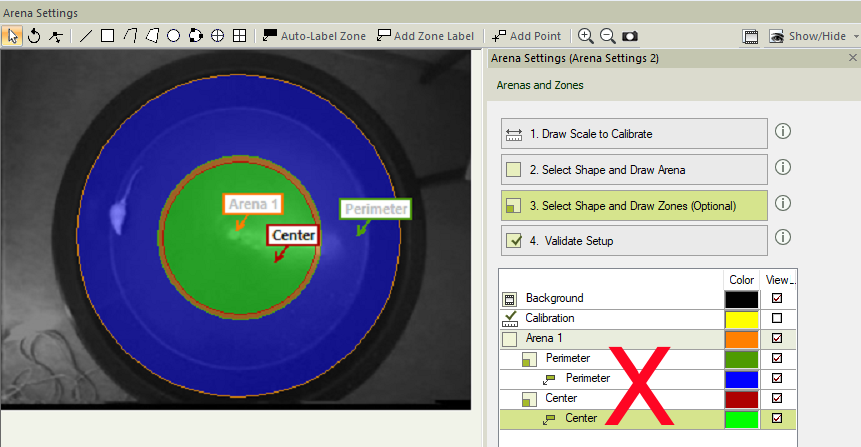Close the Arena Settings panel
The image size is (861, 447).
(x=852, y=58)
